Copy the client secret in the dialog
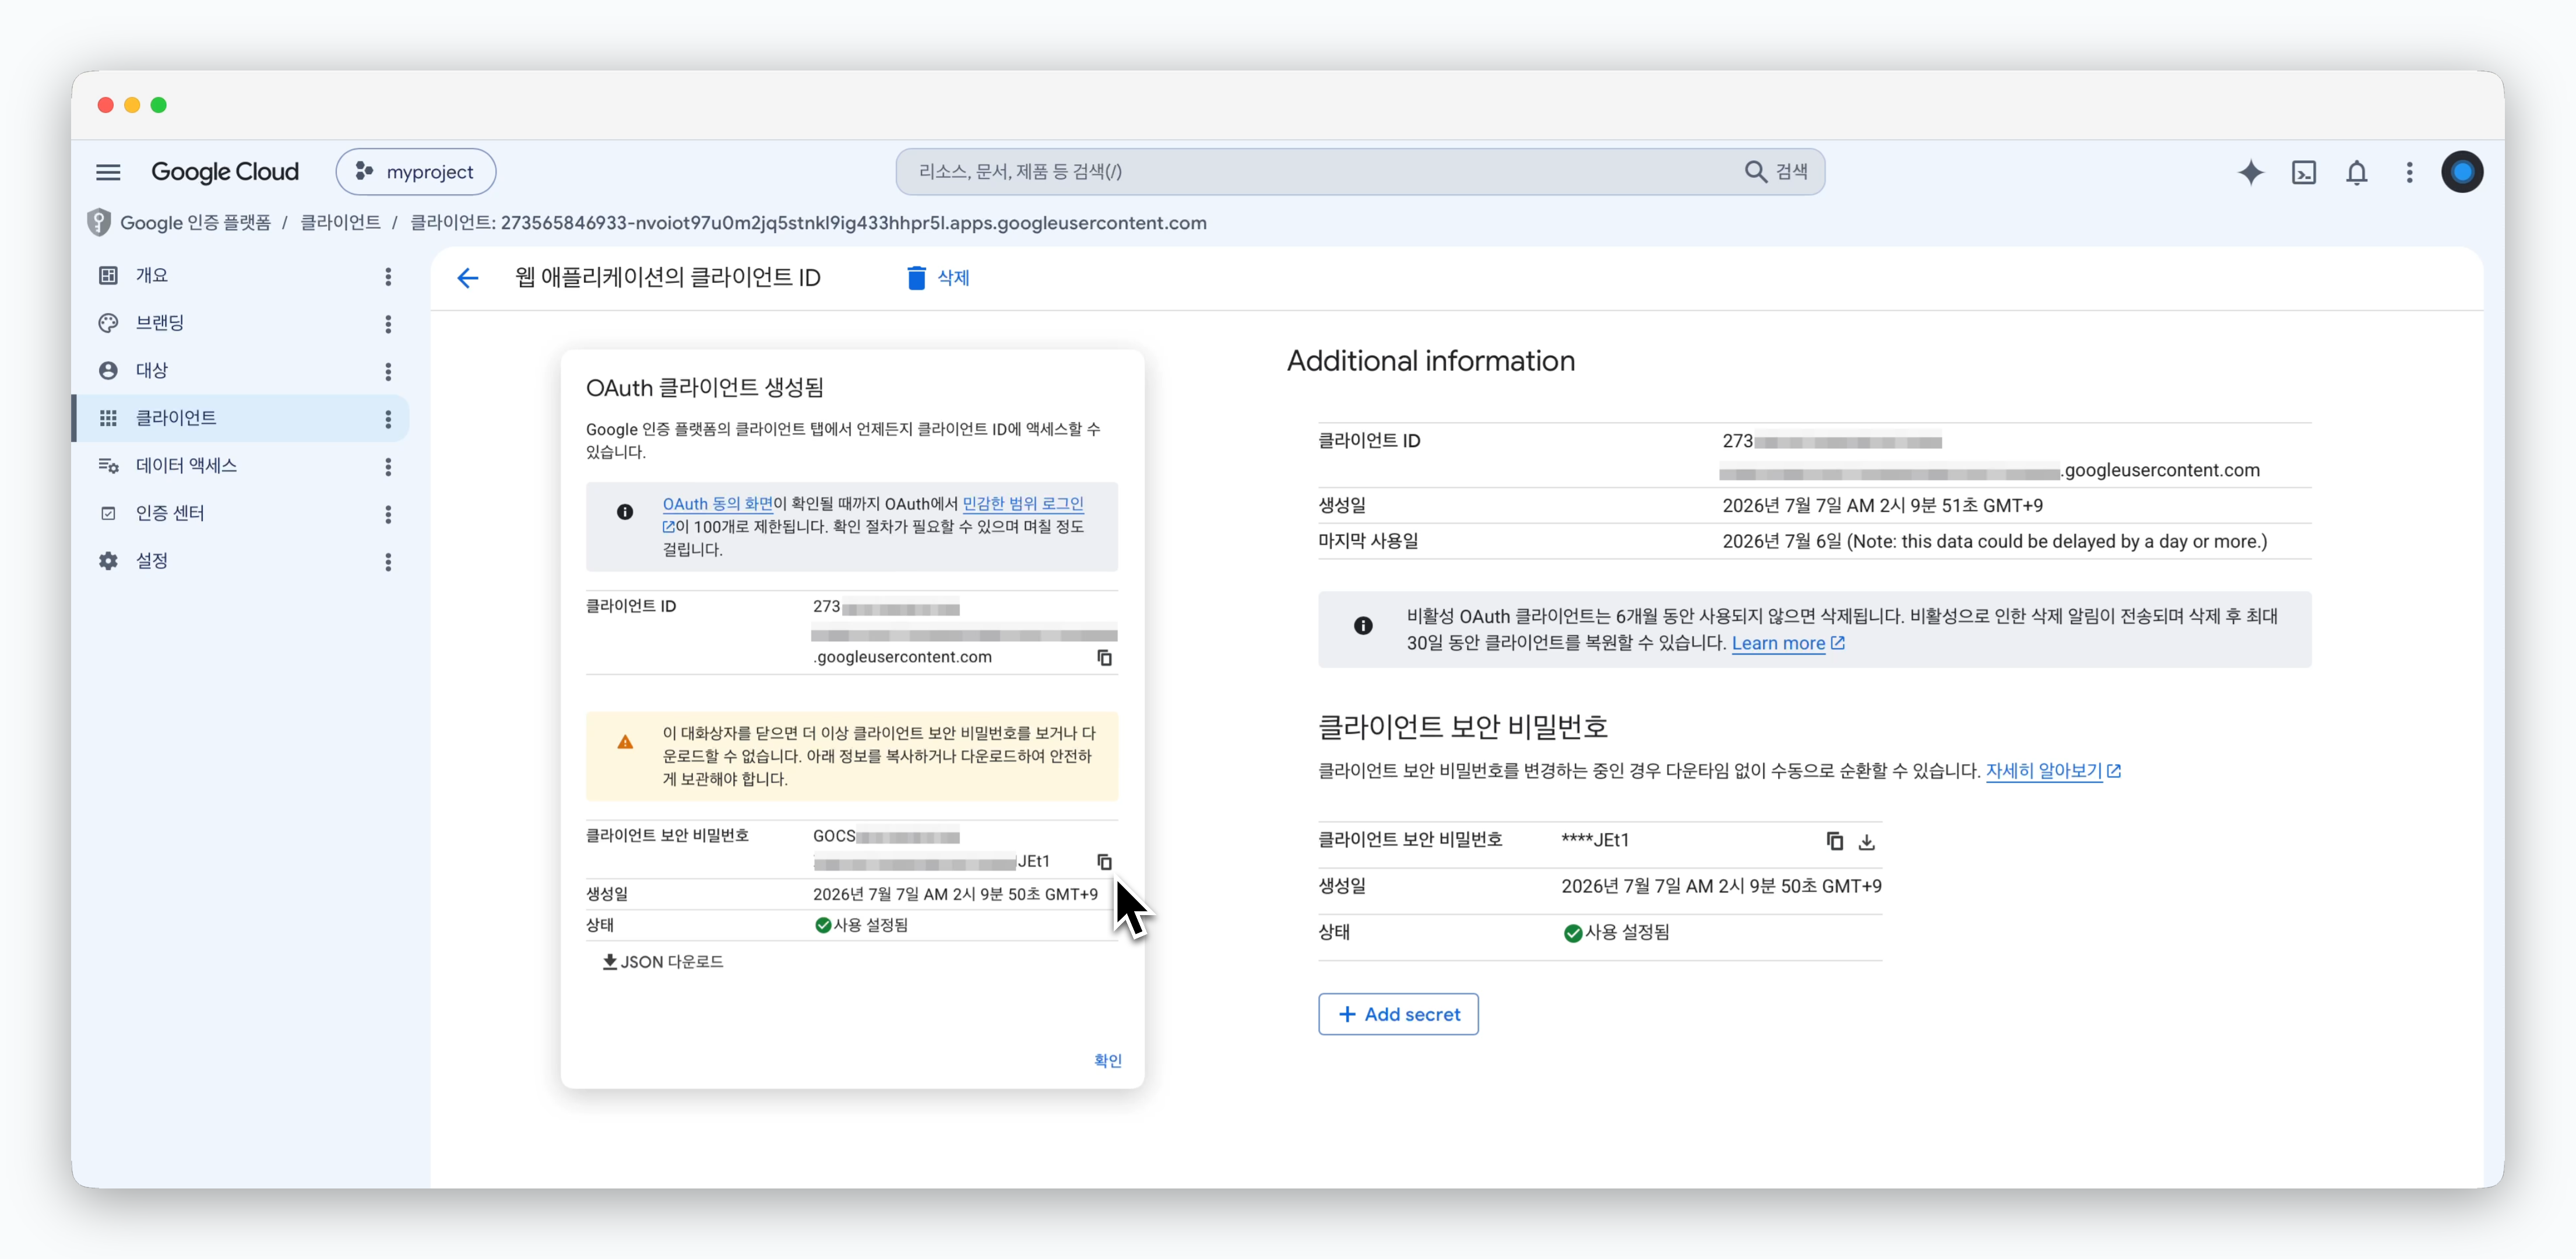2576x1259 pixels. (x=1104, y=862)
